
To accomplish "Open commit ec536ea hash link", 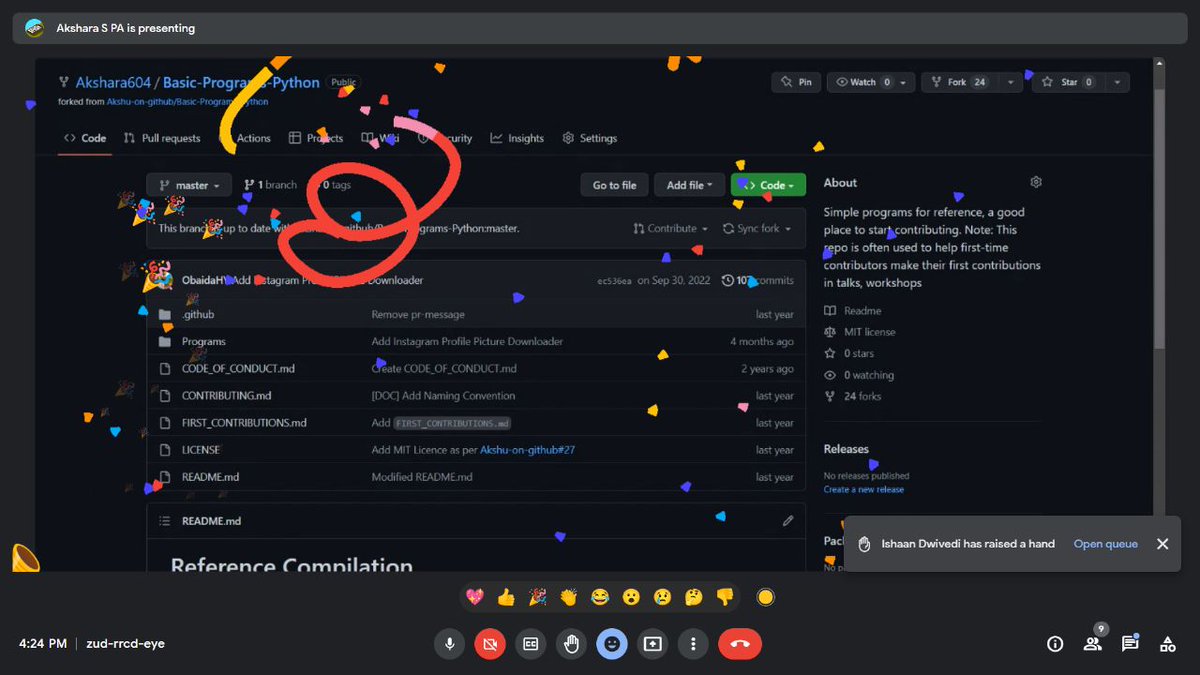I will (614, 281).
